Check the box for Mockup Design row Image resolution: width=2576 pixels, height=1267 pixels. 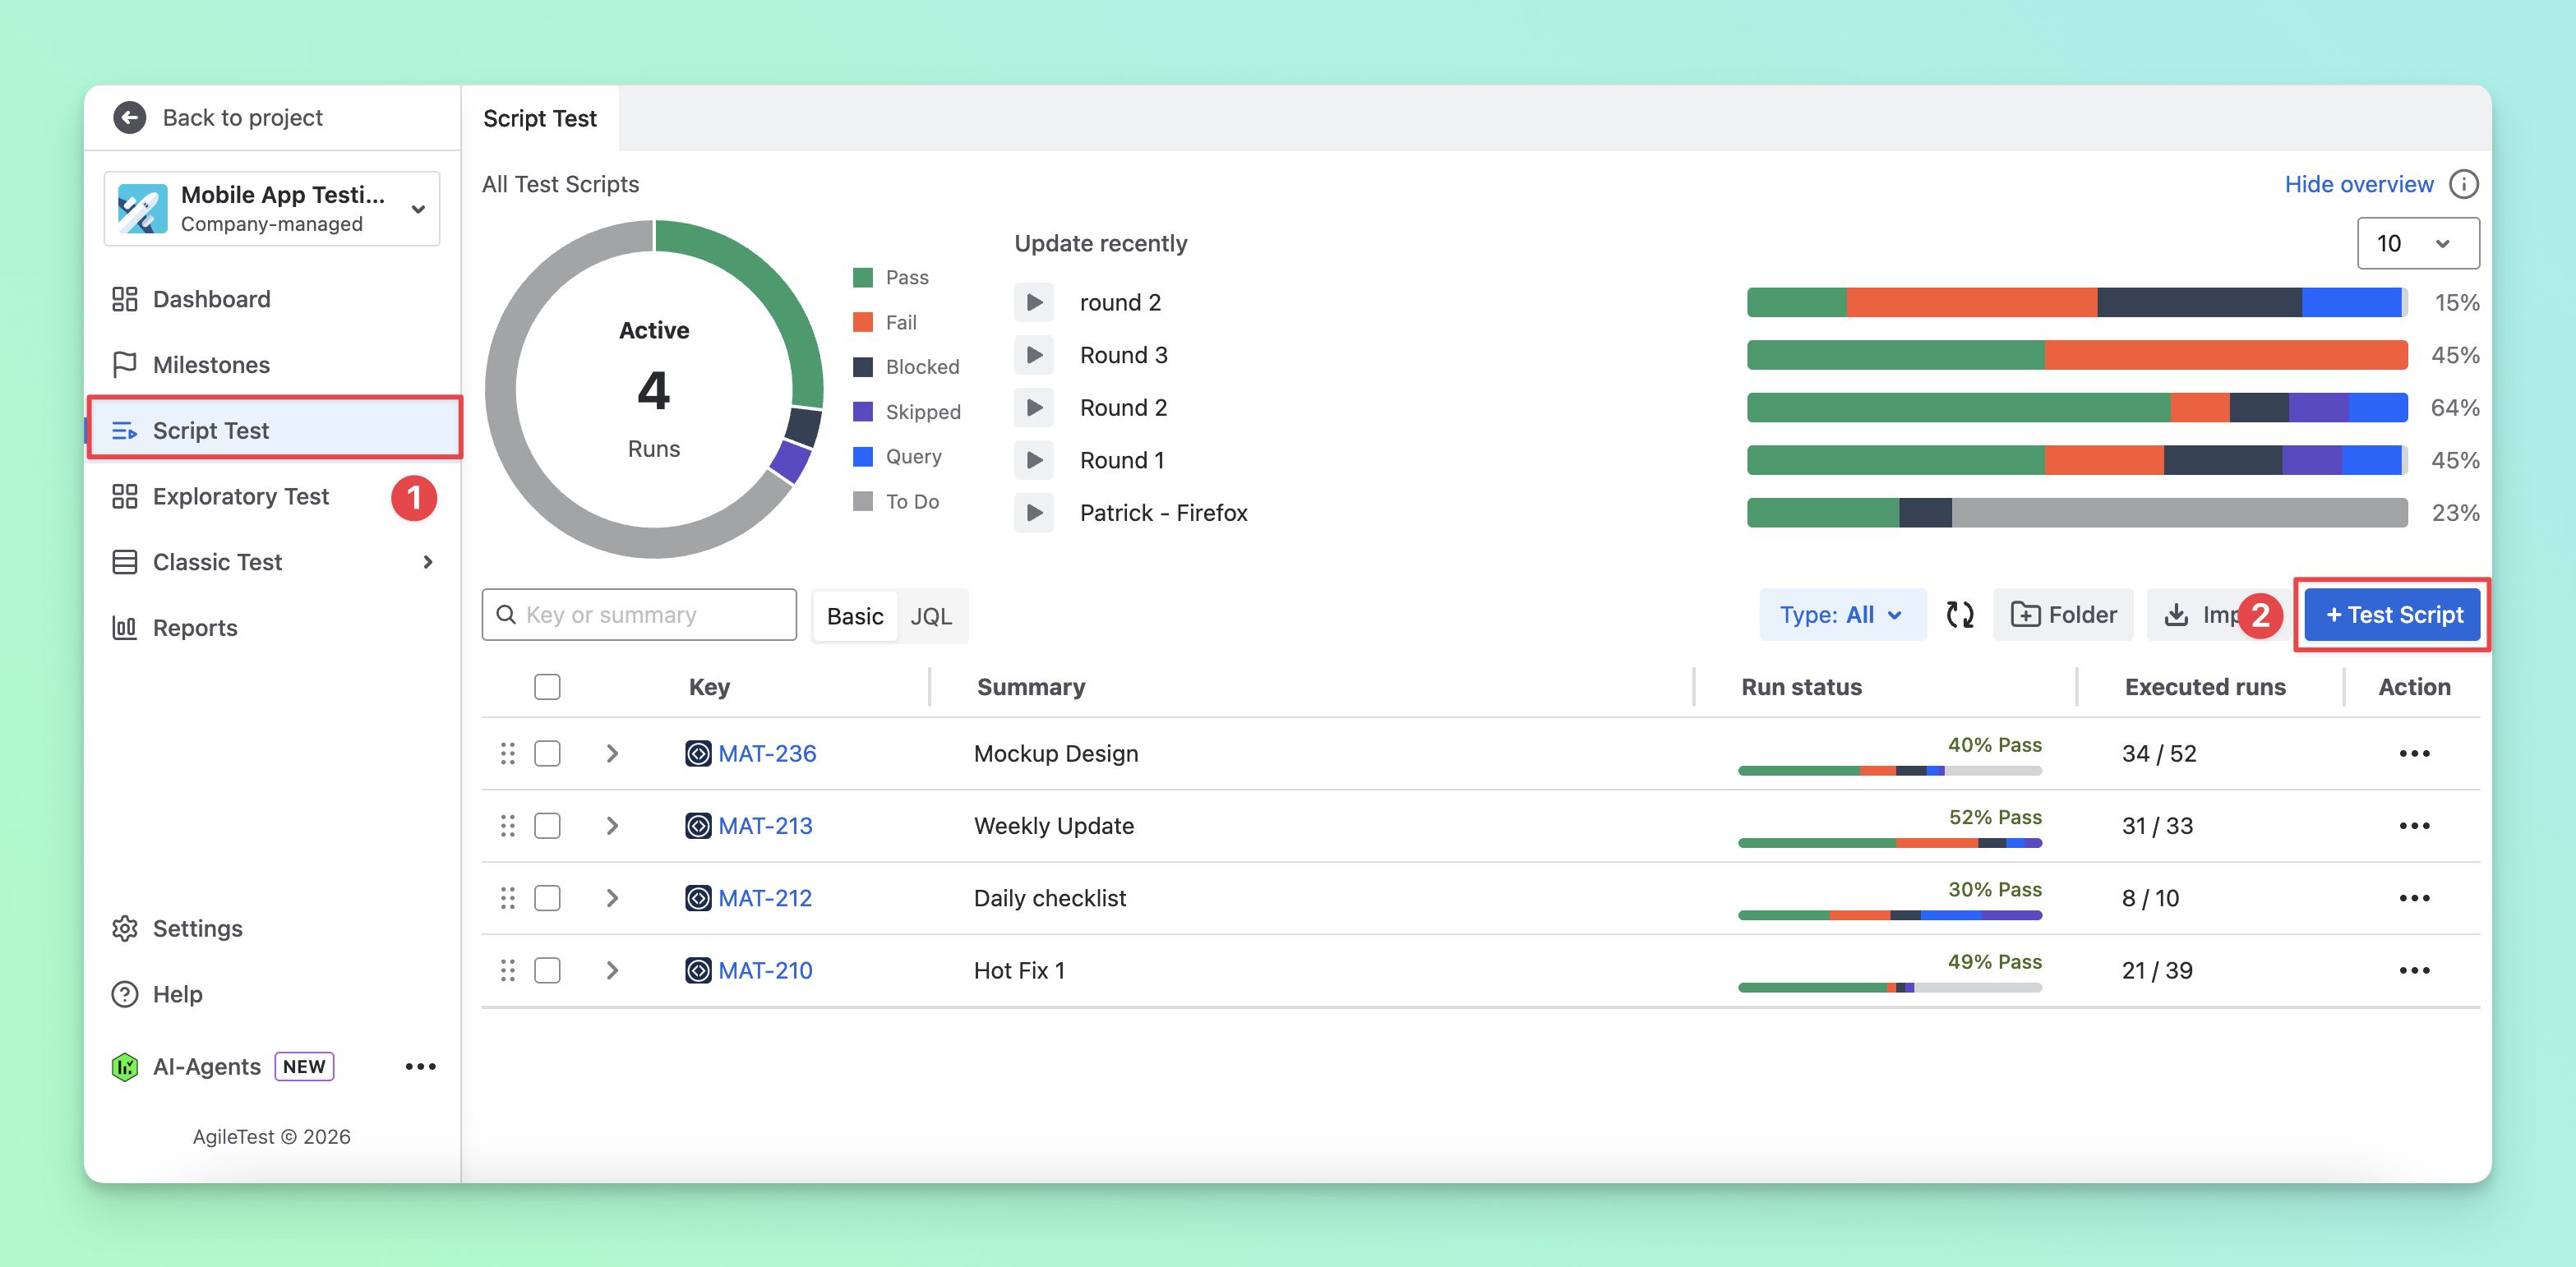[547, 753]
